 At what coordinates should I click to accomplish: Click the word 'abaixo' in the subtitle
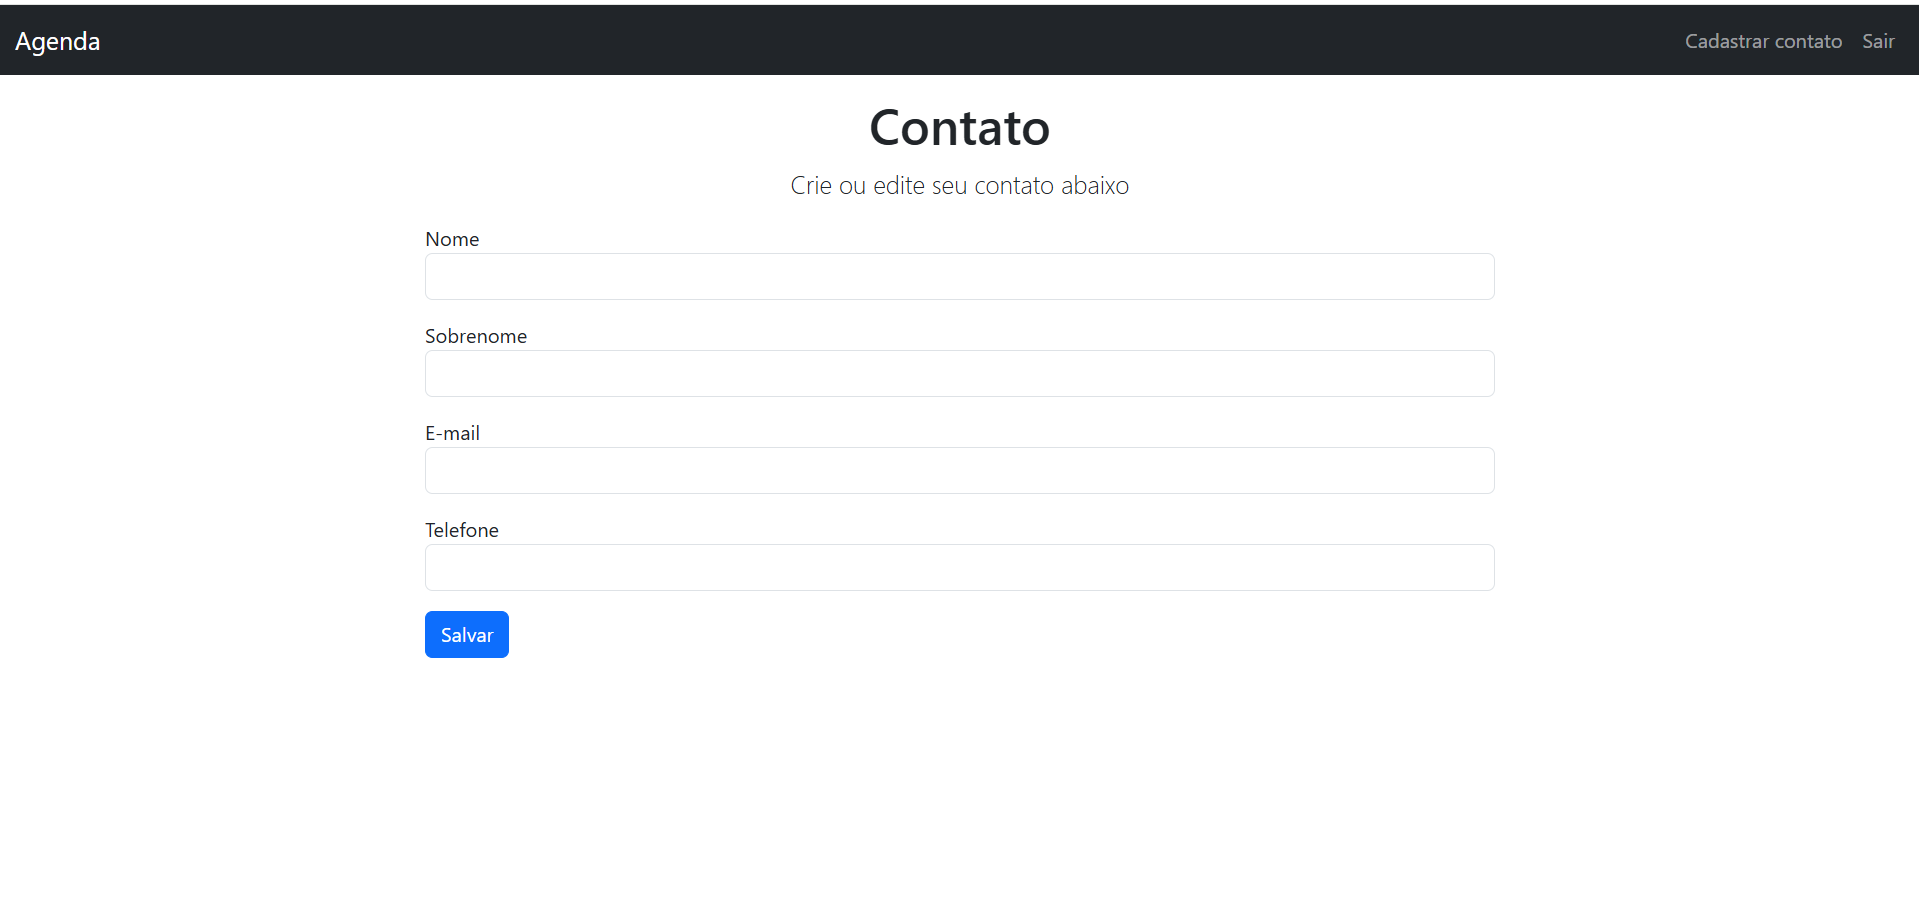1094,186
